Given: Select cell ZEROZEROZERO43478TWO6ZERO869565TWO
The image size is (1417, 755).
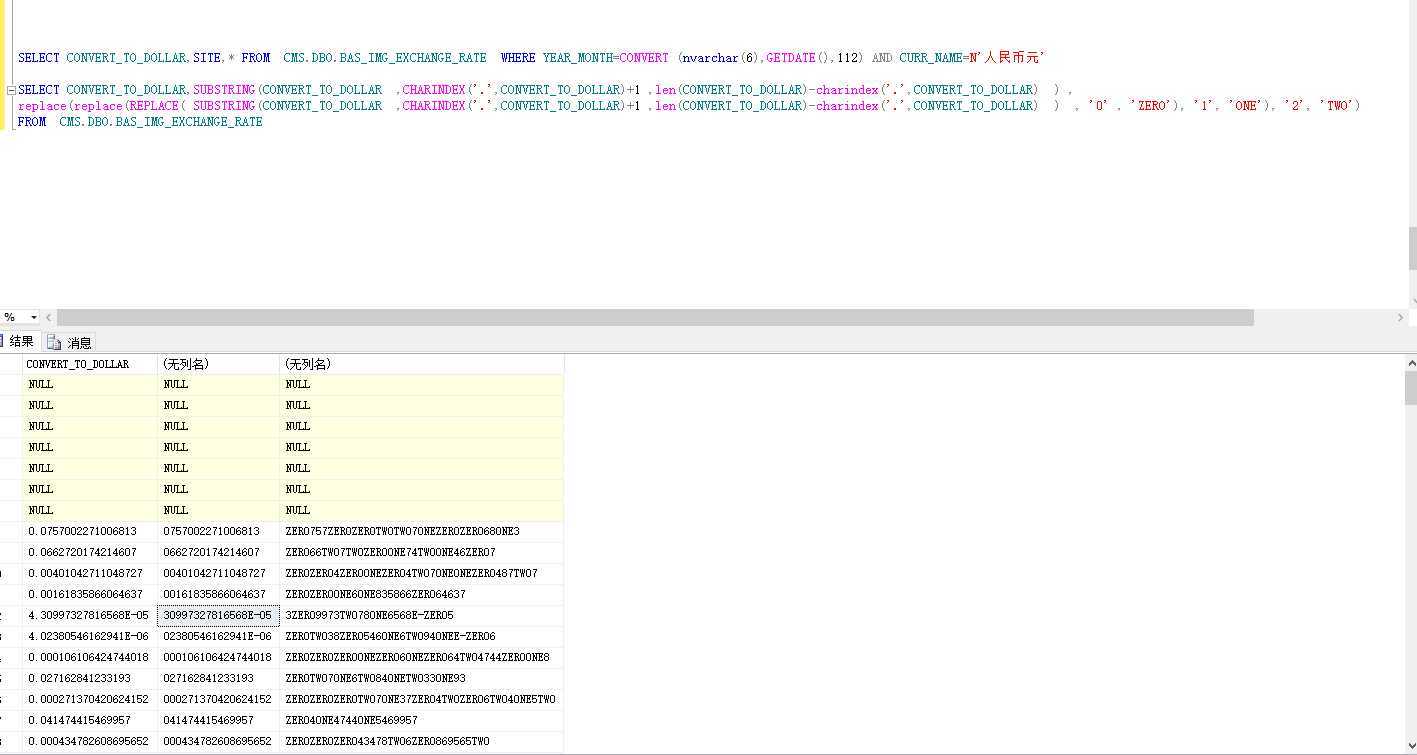Looking at the screenshot, I should tap(421, 741).
